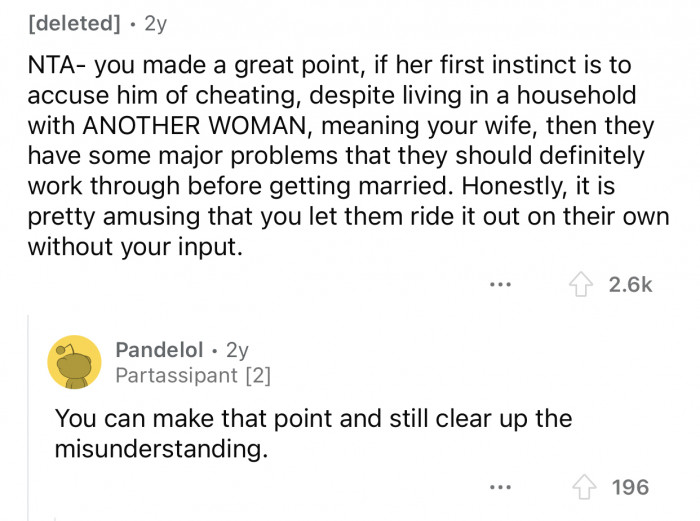
Task: Click the 196 vote count
Action: pos(630,487)
